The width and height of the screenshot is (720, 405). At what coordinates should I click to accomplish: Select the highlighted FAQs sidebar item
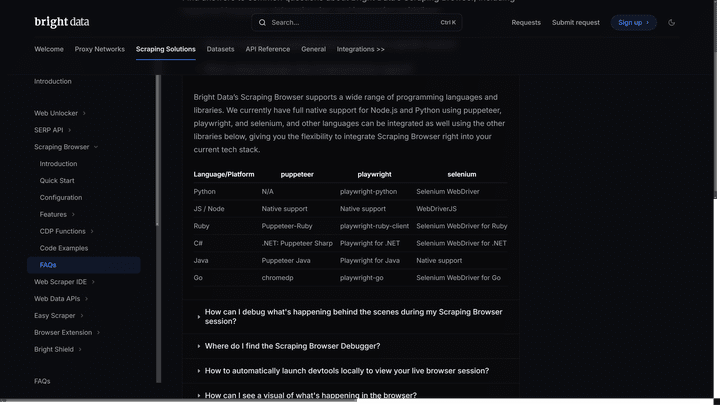click(84, 265)
